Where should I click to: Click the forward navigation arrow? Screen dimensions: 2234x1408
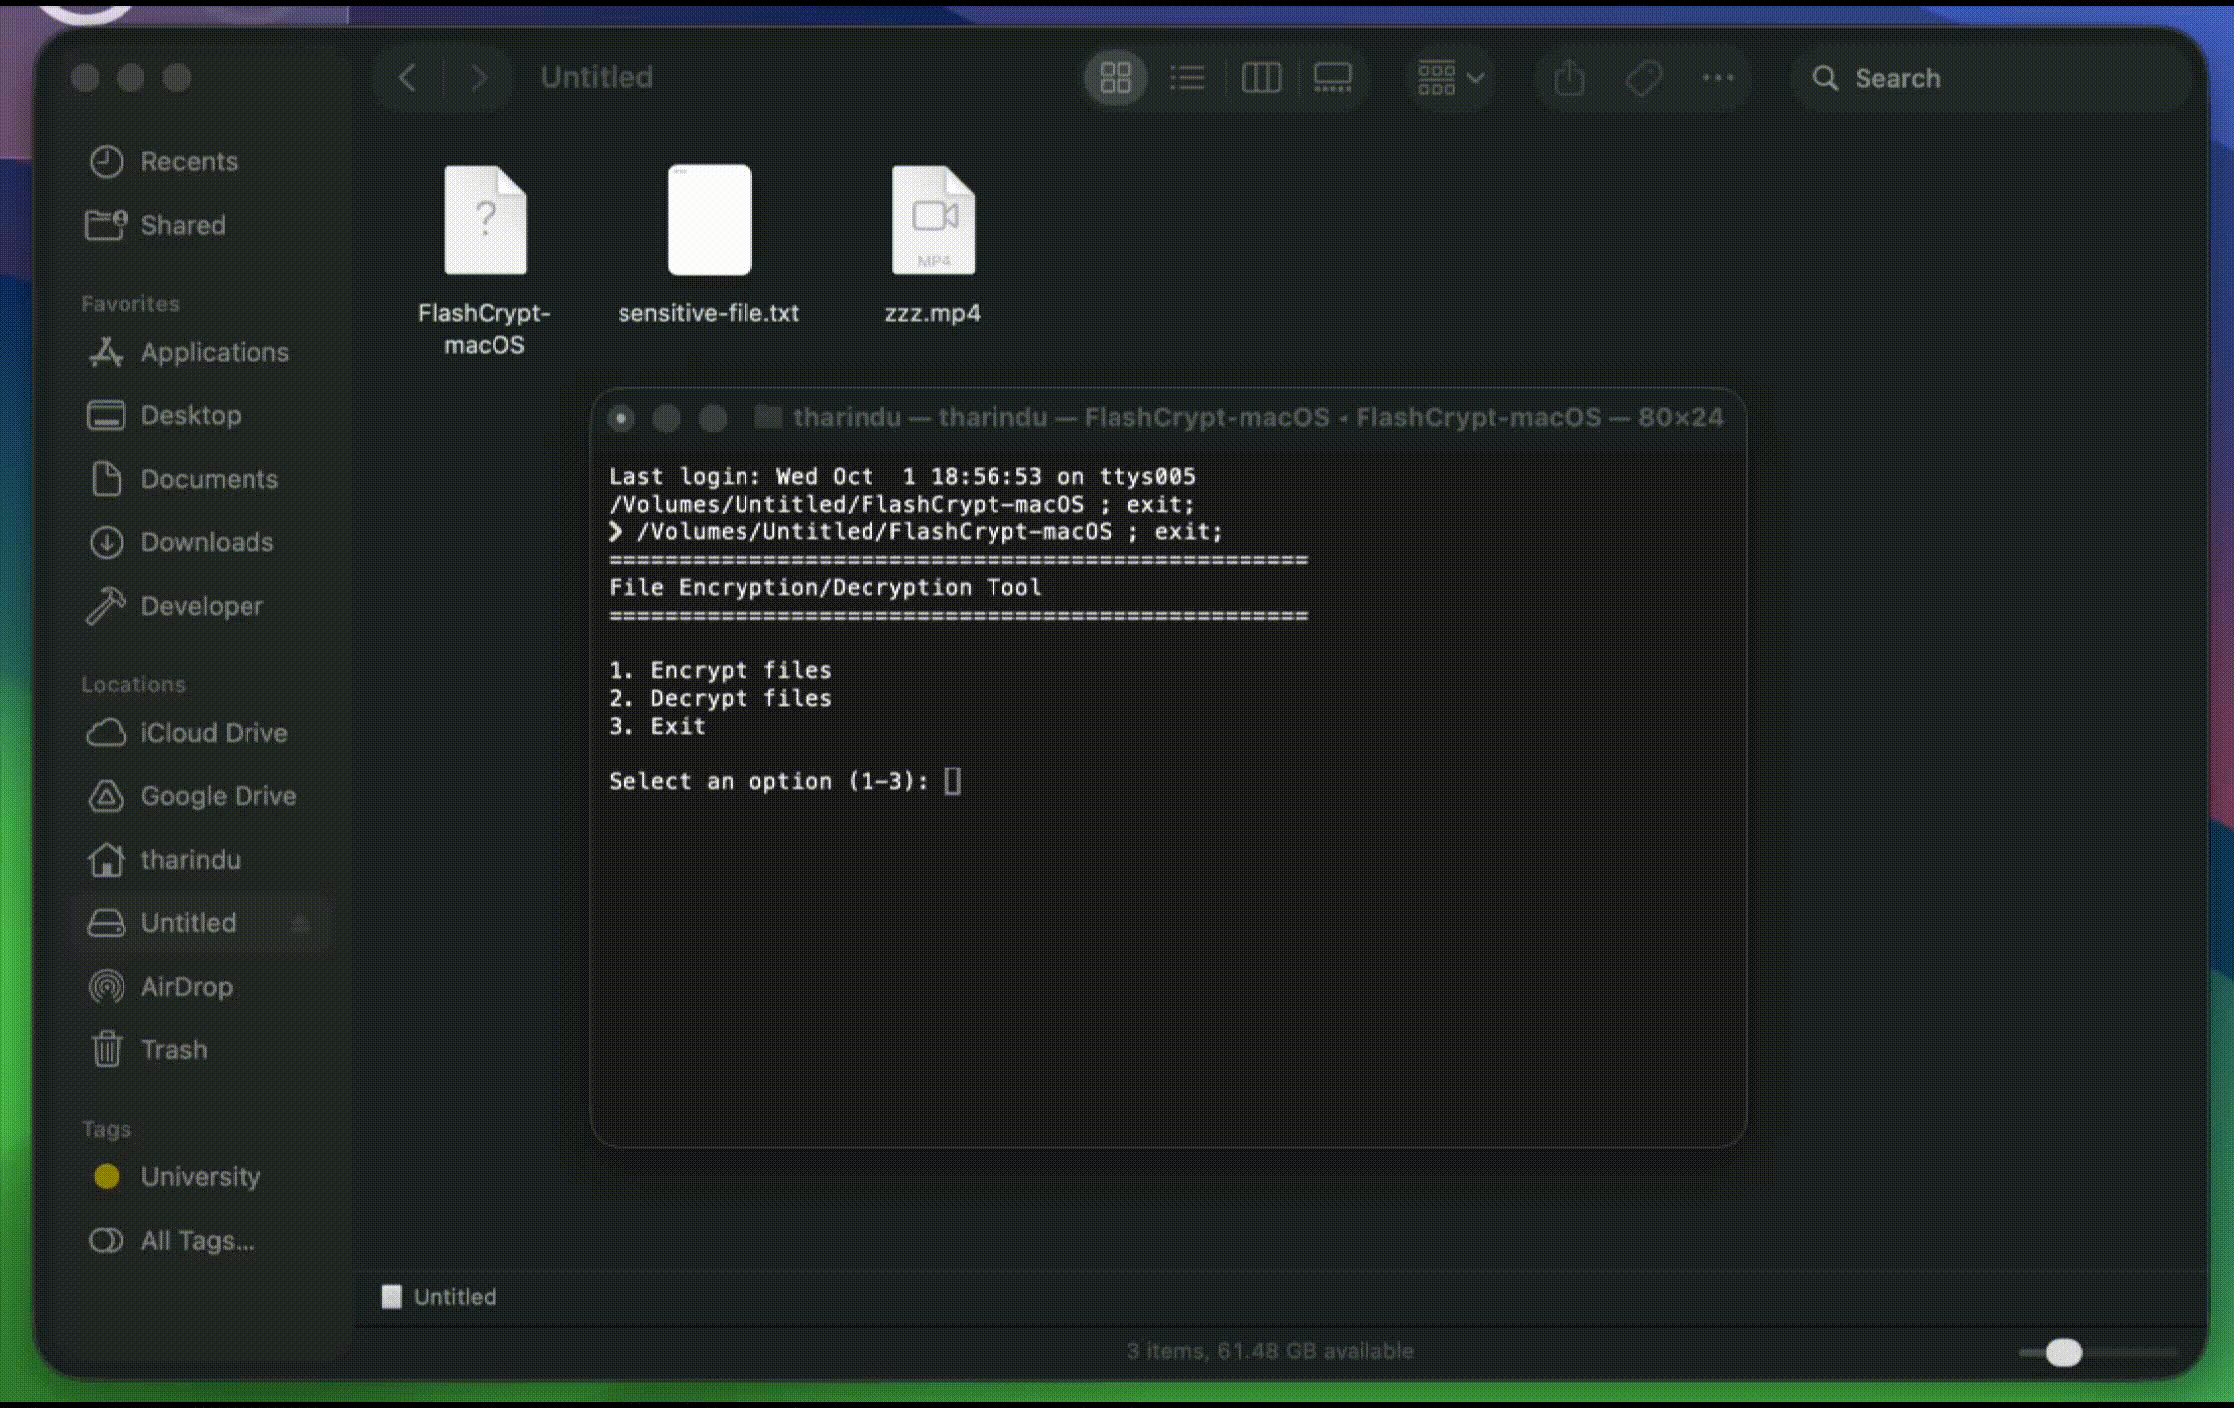coord(479,78)
